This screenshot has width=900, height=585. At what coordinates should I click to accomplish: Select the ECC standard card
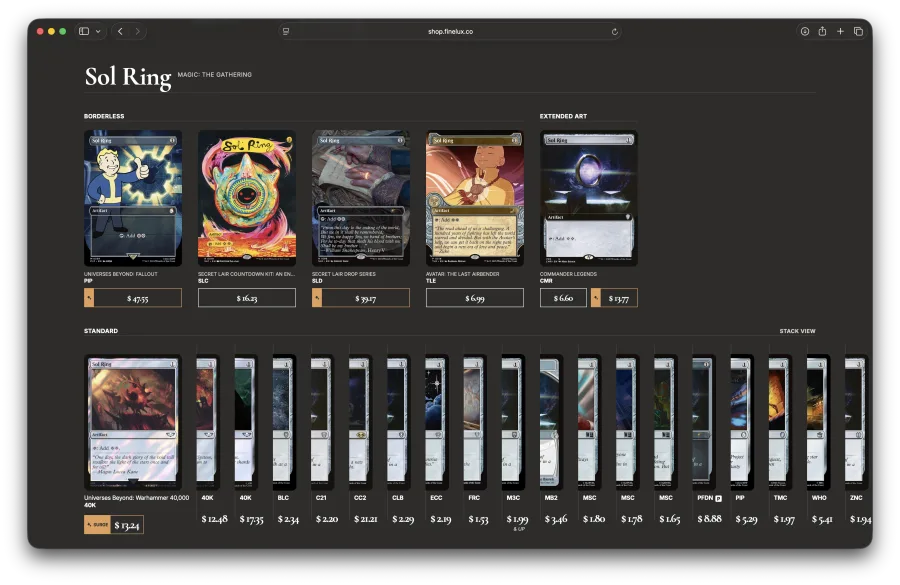(437, 421)
